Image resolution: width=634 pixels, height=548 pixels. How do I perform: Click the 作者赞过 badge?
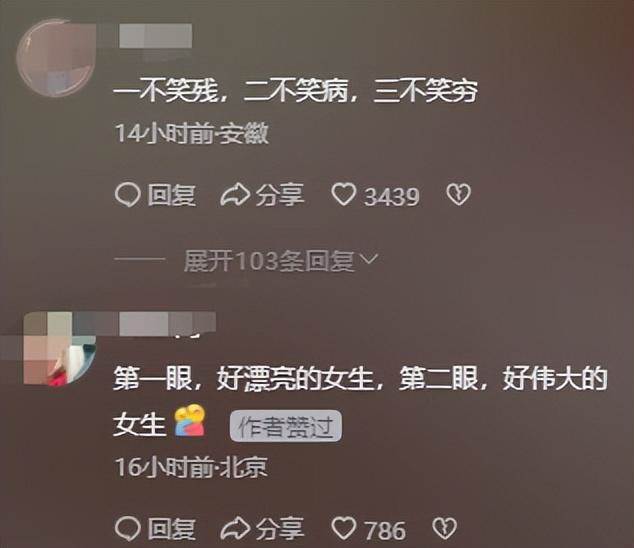click(x=286, y=426)
